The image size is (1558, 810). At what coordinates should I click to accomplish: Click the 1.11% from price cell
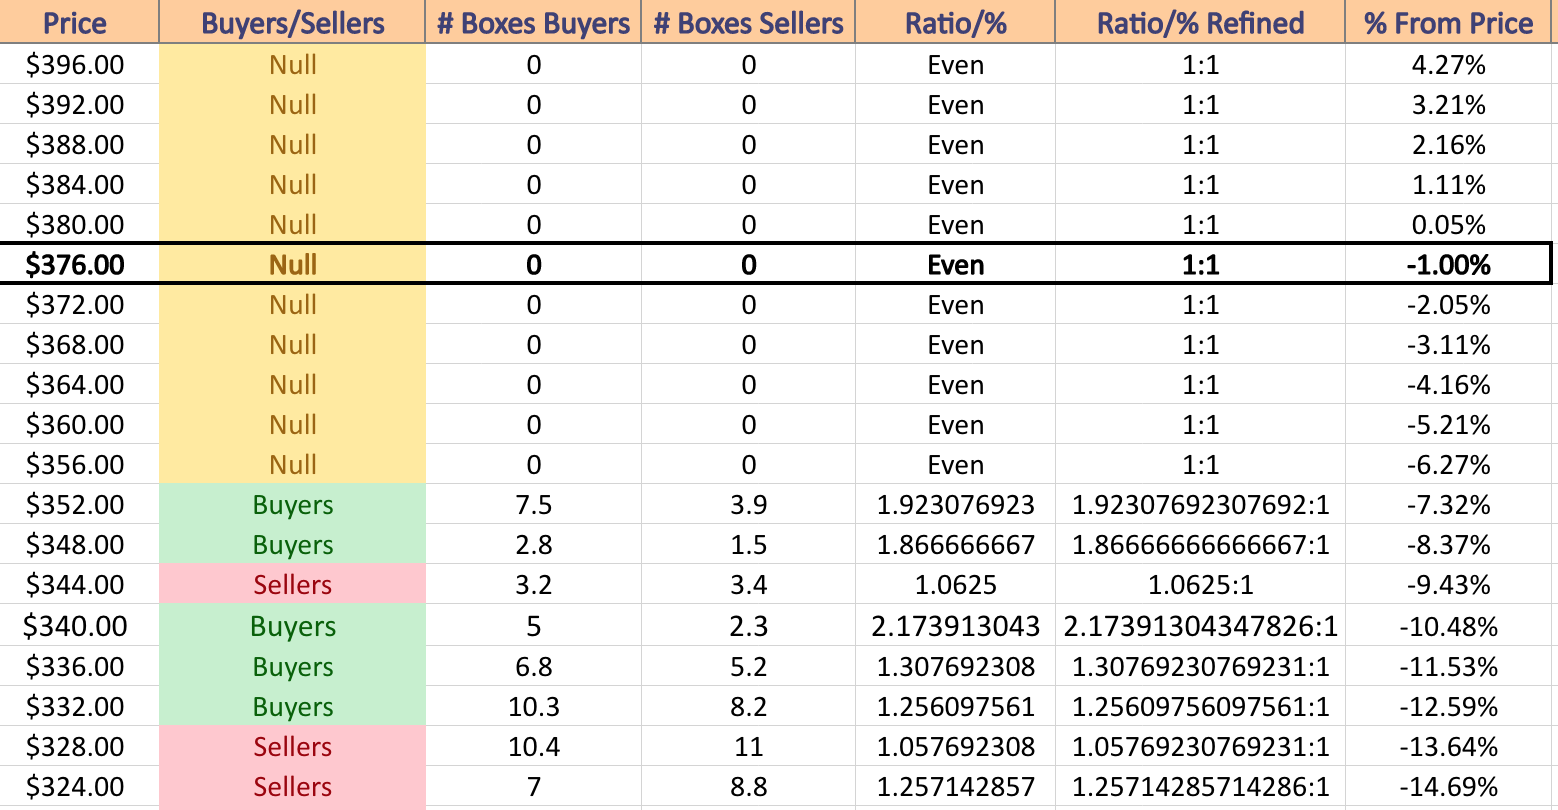1449,185
